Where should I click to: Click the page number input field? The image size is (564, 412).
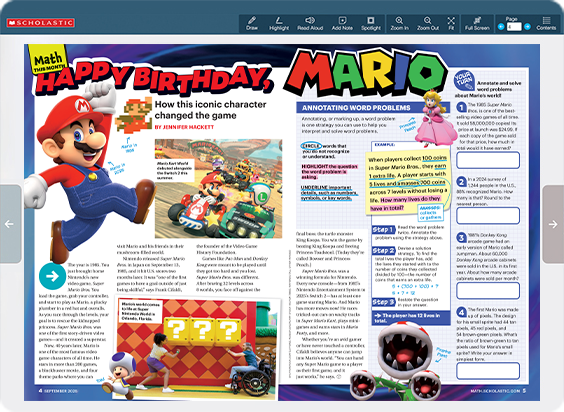coord(514,27)
